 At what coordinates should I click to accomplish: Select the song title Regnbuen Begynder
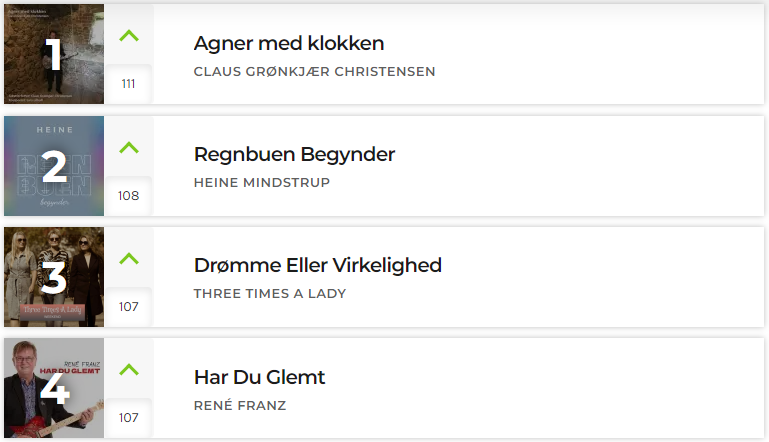click(x=294, y=155)
